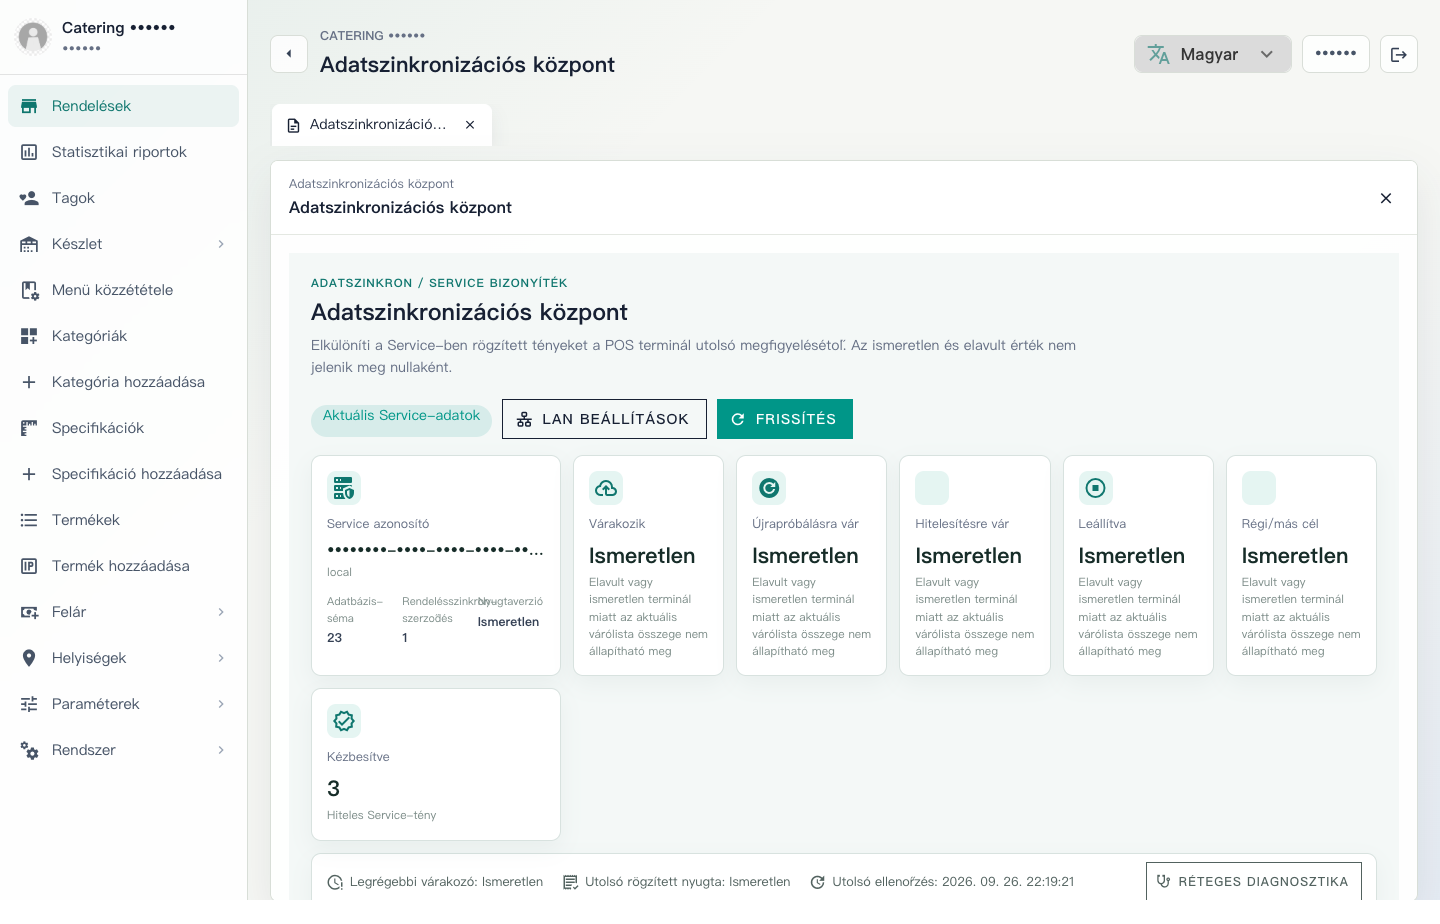
Task: Click the Menü közzététele icon
Action: tap(29, 290)
